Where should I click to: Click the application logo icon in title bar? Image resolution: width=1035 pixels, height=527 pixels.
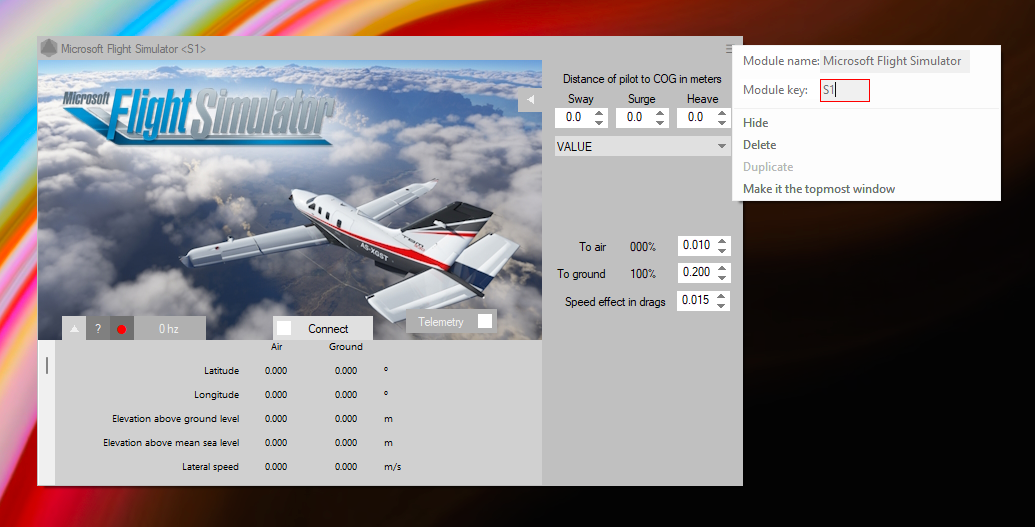click(x=49, y=48)
